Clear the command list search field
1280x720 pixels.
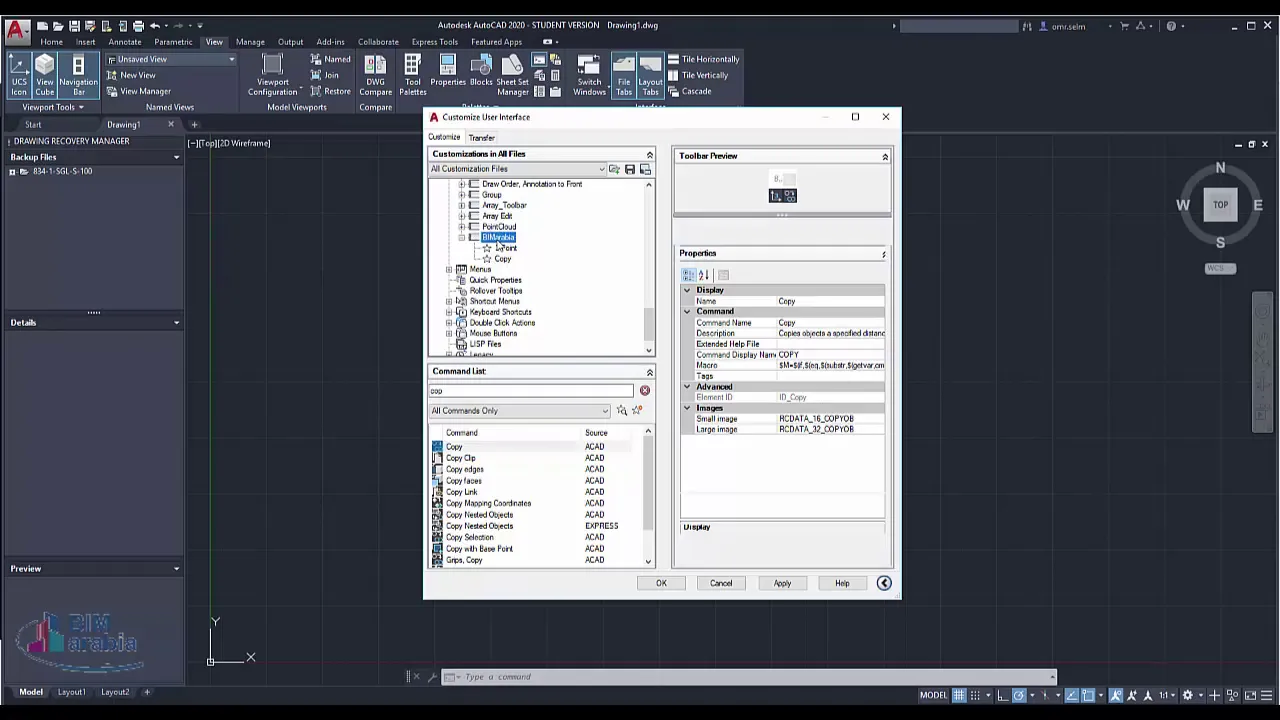(x=645, y=391)
